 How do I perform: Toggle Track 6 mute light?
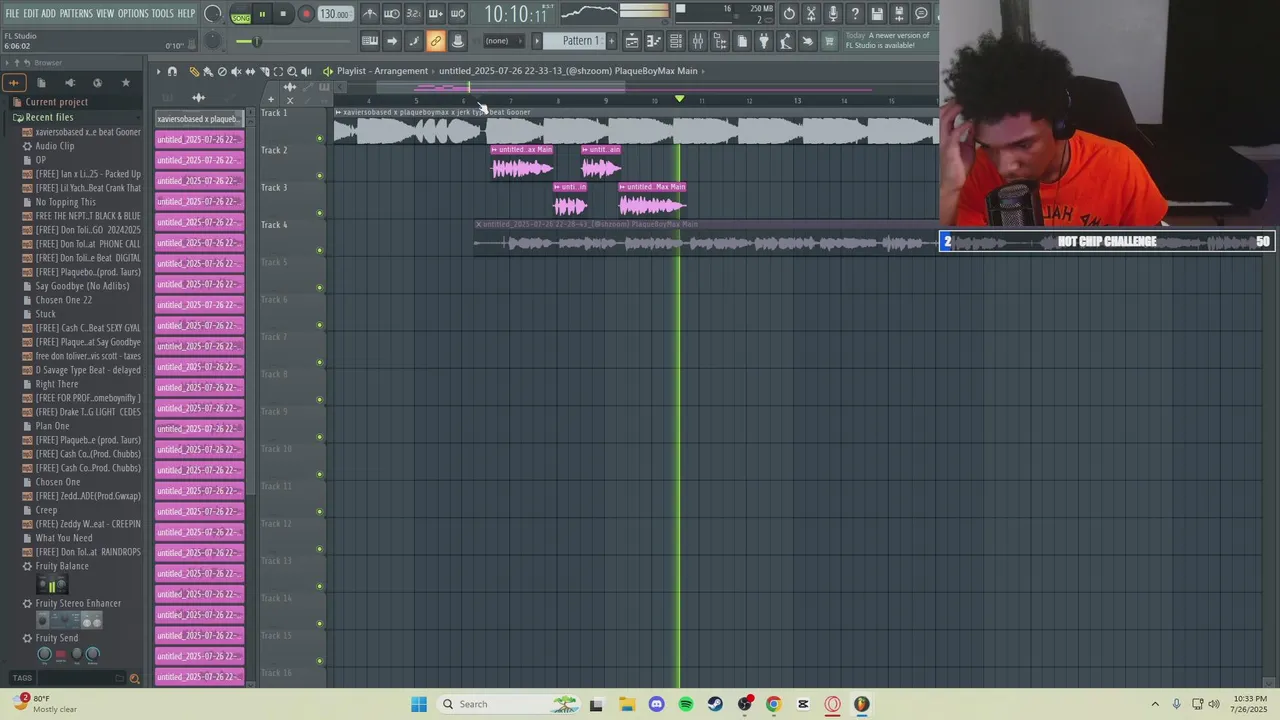click(320, 325)
